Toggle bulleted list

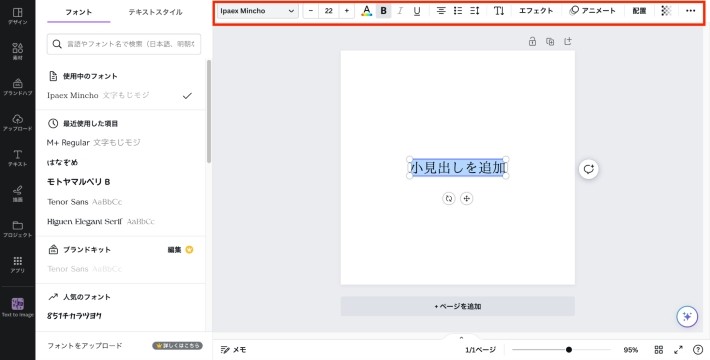pos(458,11)
